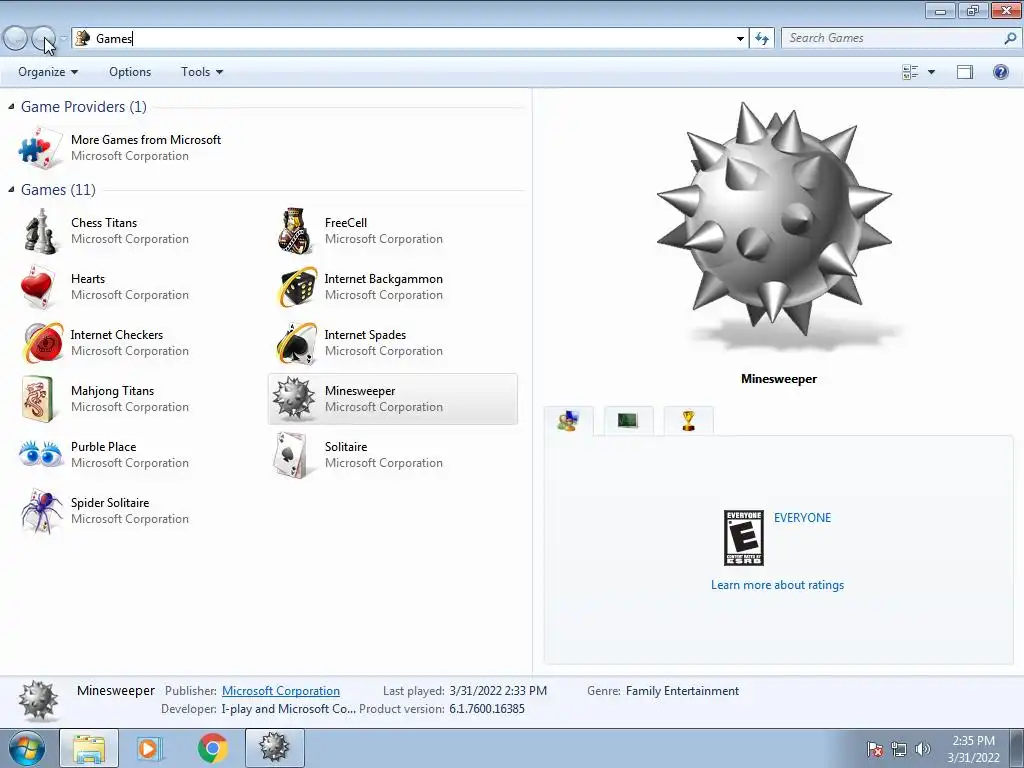Click the search magnifier icon
This screenshot has height=768, width=1024.
coord(1010,39)
